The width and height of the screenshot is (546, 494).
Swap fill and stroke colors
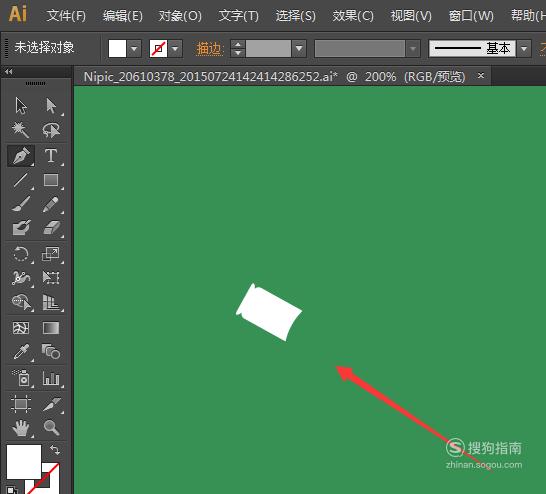click(x=55, y=450)
